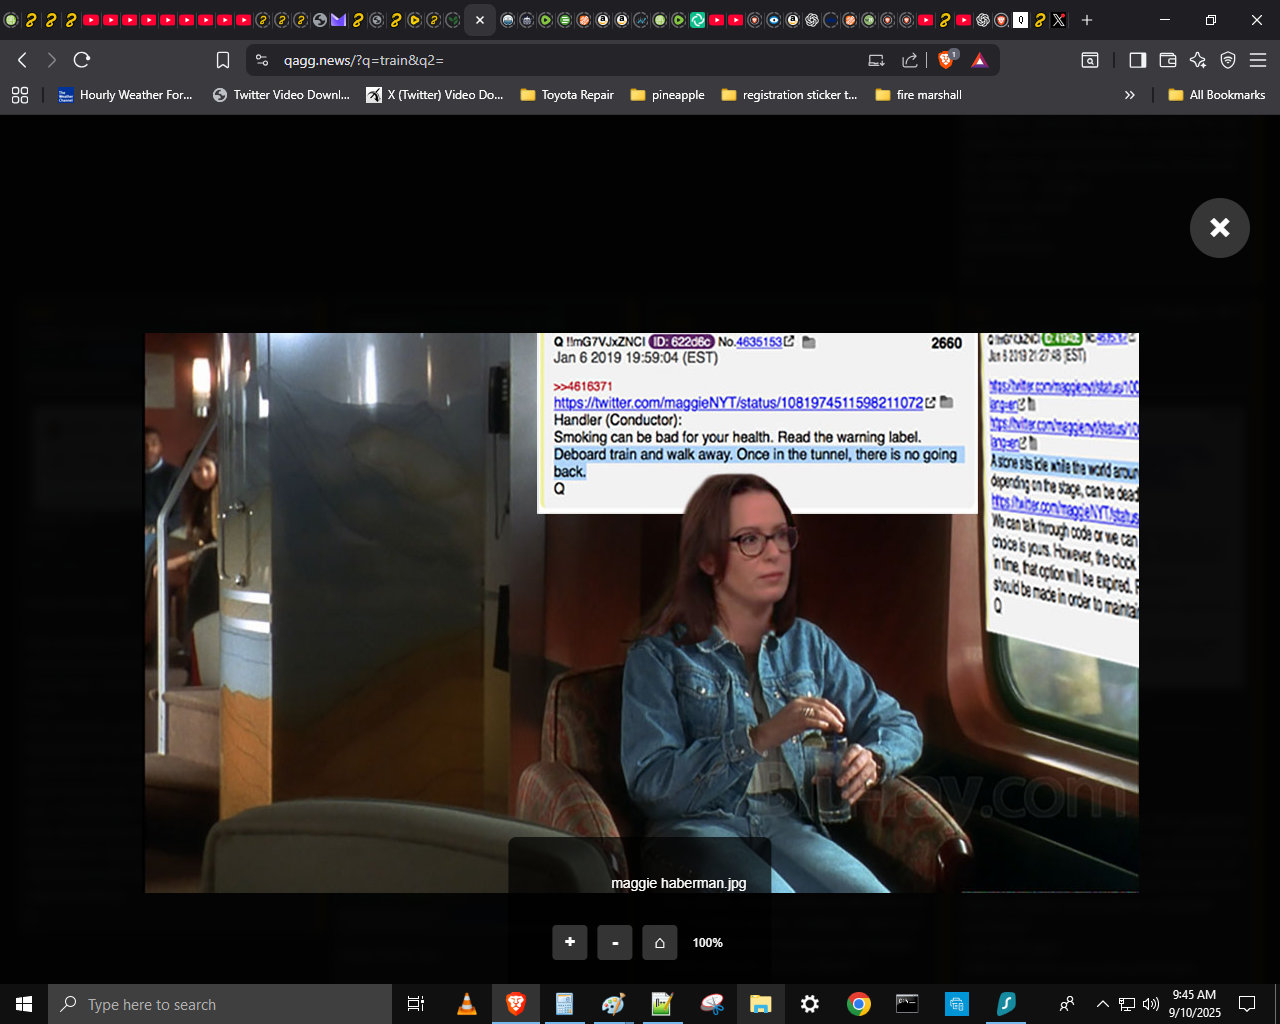Screen dimensions: 1280x1024
Task: Switch to the purple M mail tab
Action: pos(338,20)
